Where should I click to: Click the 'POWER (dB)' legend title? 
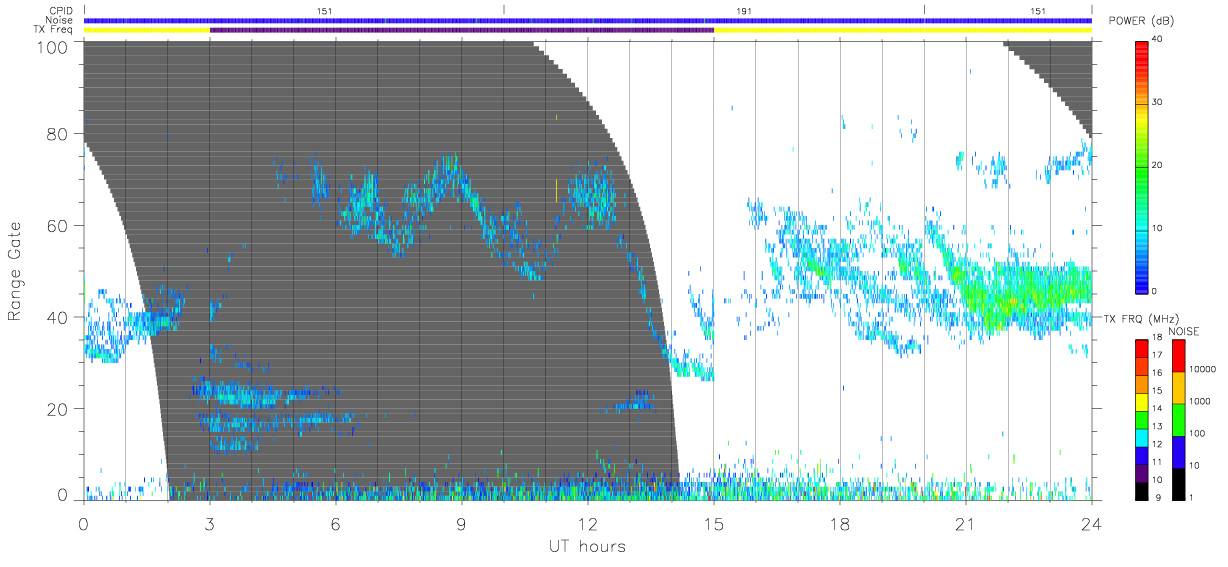[x=1140, y=21]
